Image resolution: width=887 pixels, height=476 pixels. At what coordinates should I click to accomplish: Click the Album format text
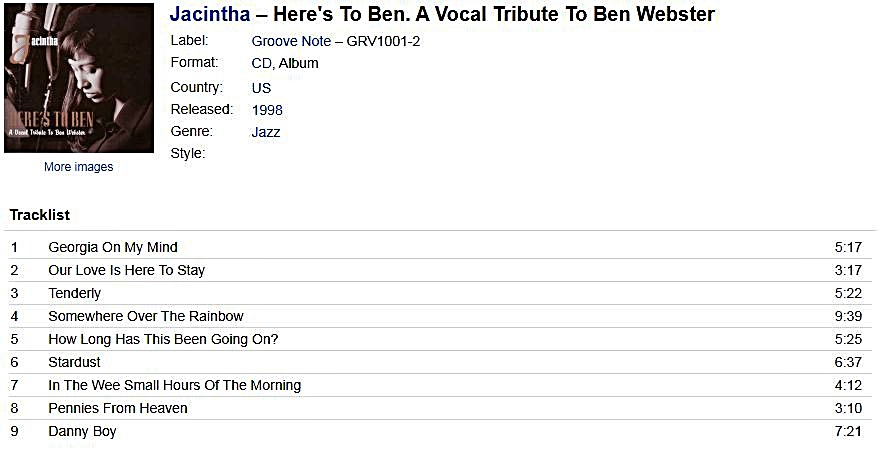point(299,63)
